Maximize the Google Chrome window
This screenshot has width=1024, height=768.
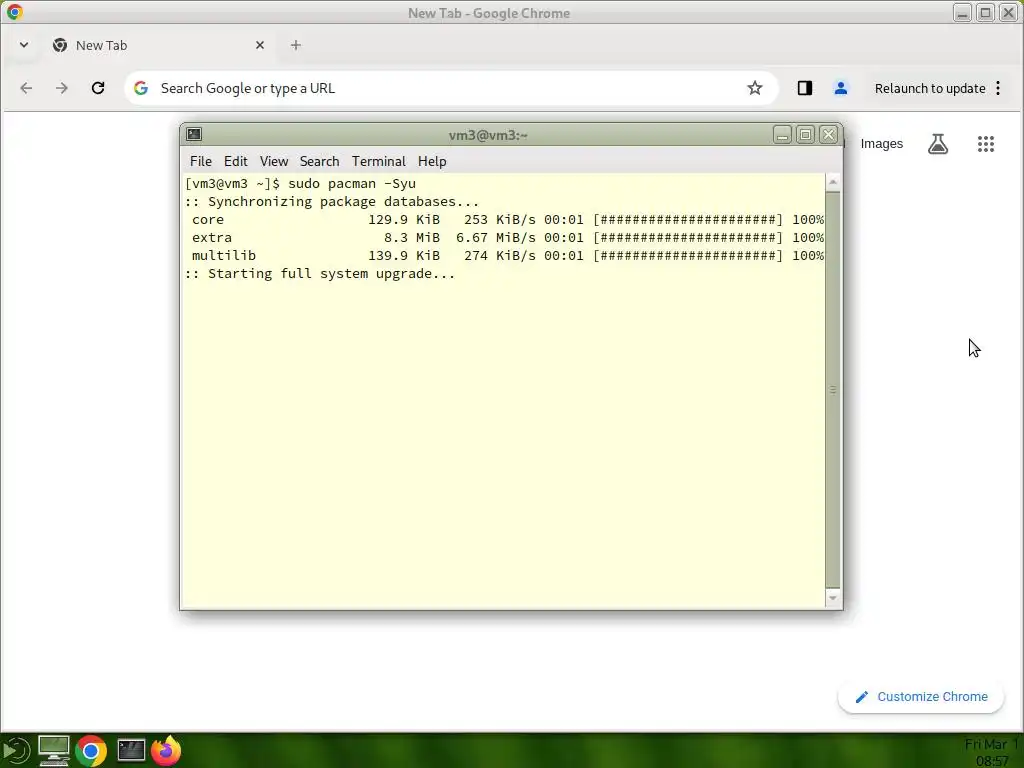coord(985,12)
